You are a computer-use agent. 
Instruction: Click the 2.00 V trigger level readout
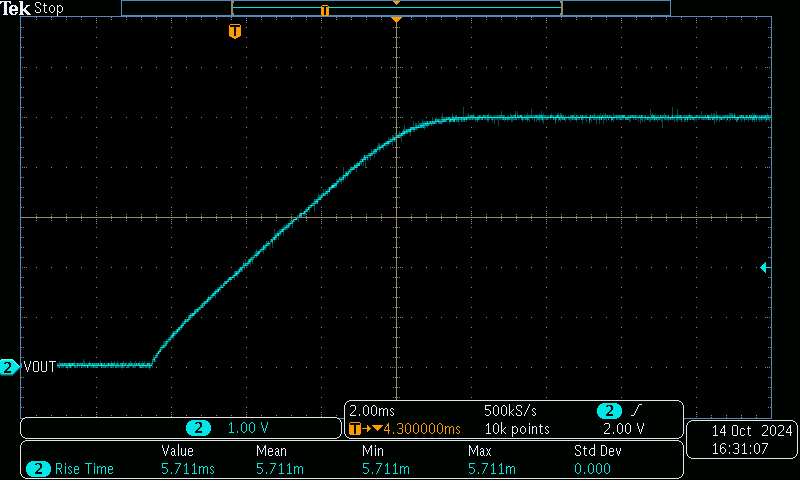click(623, 429)
